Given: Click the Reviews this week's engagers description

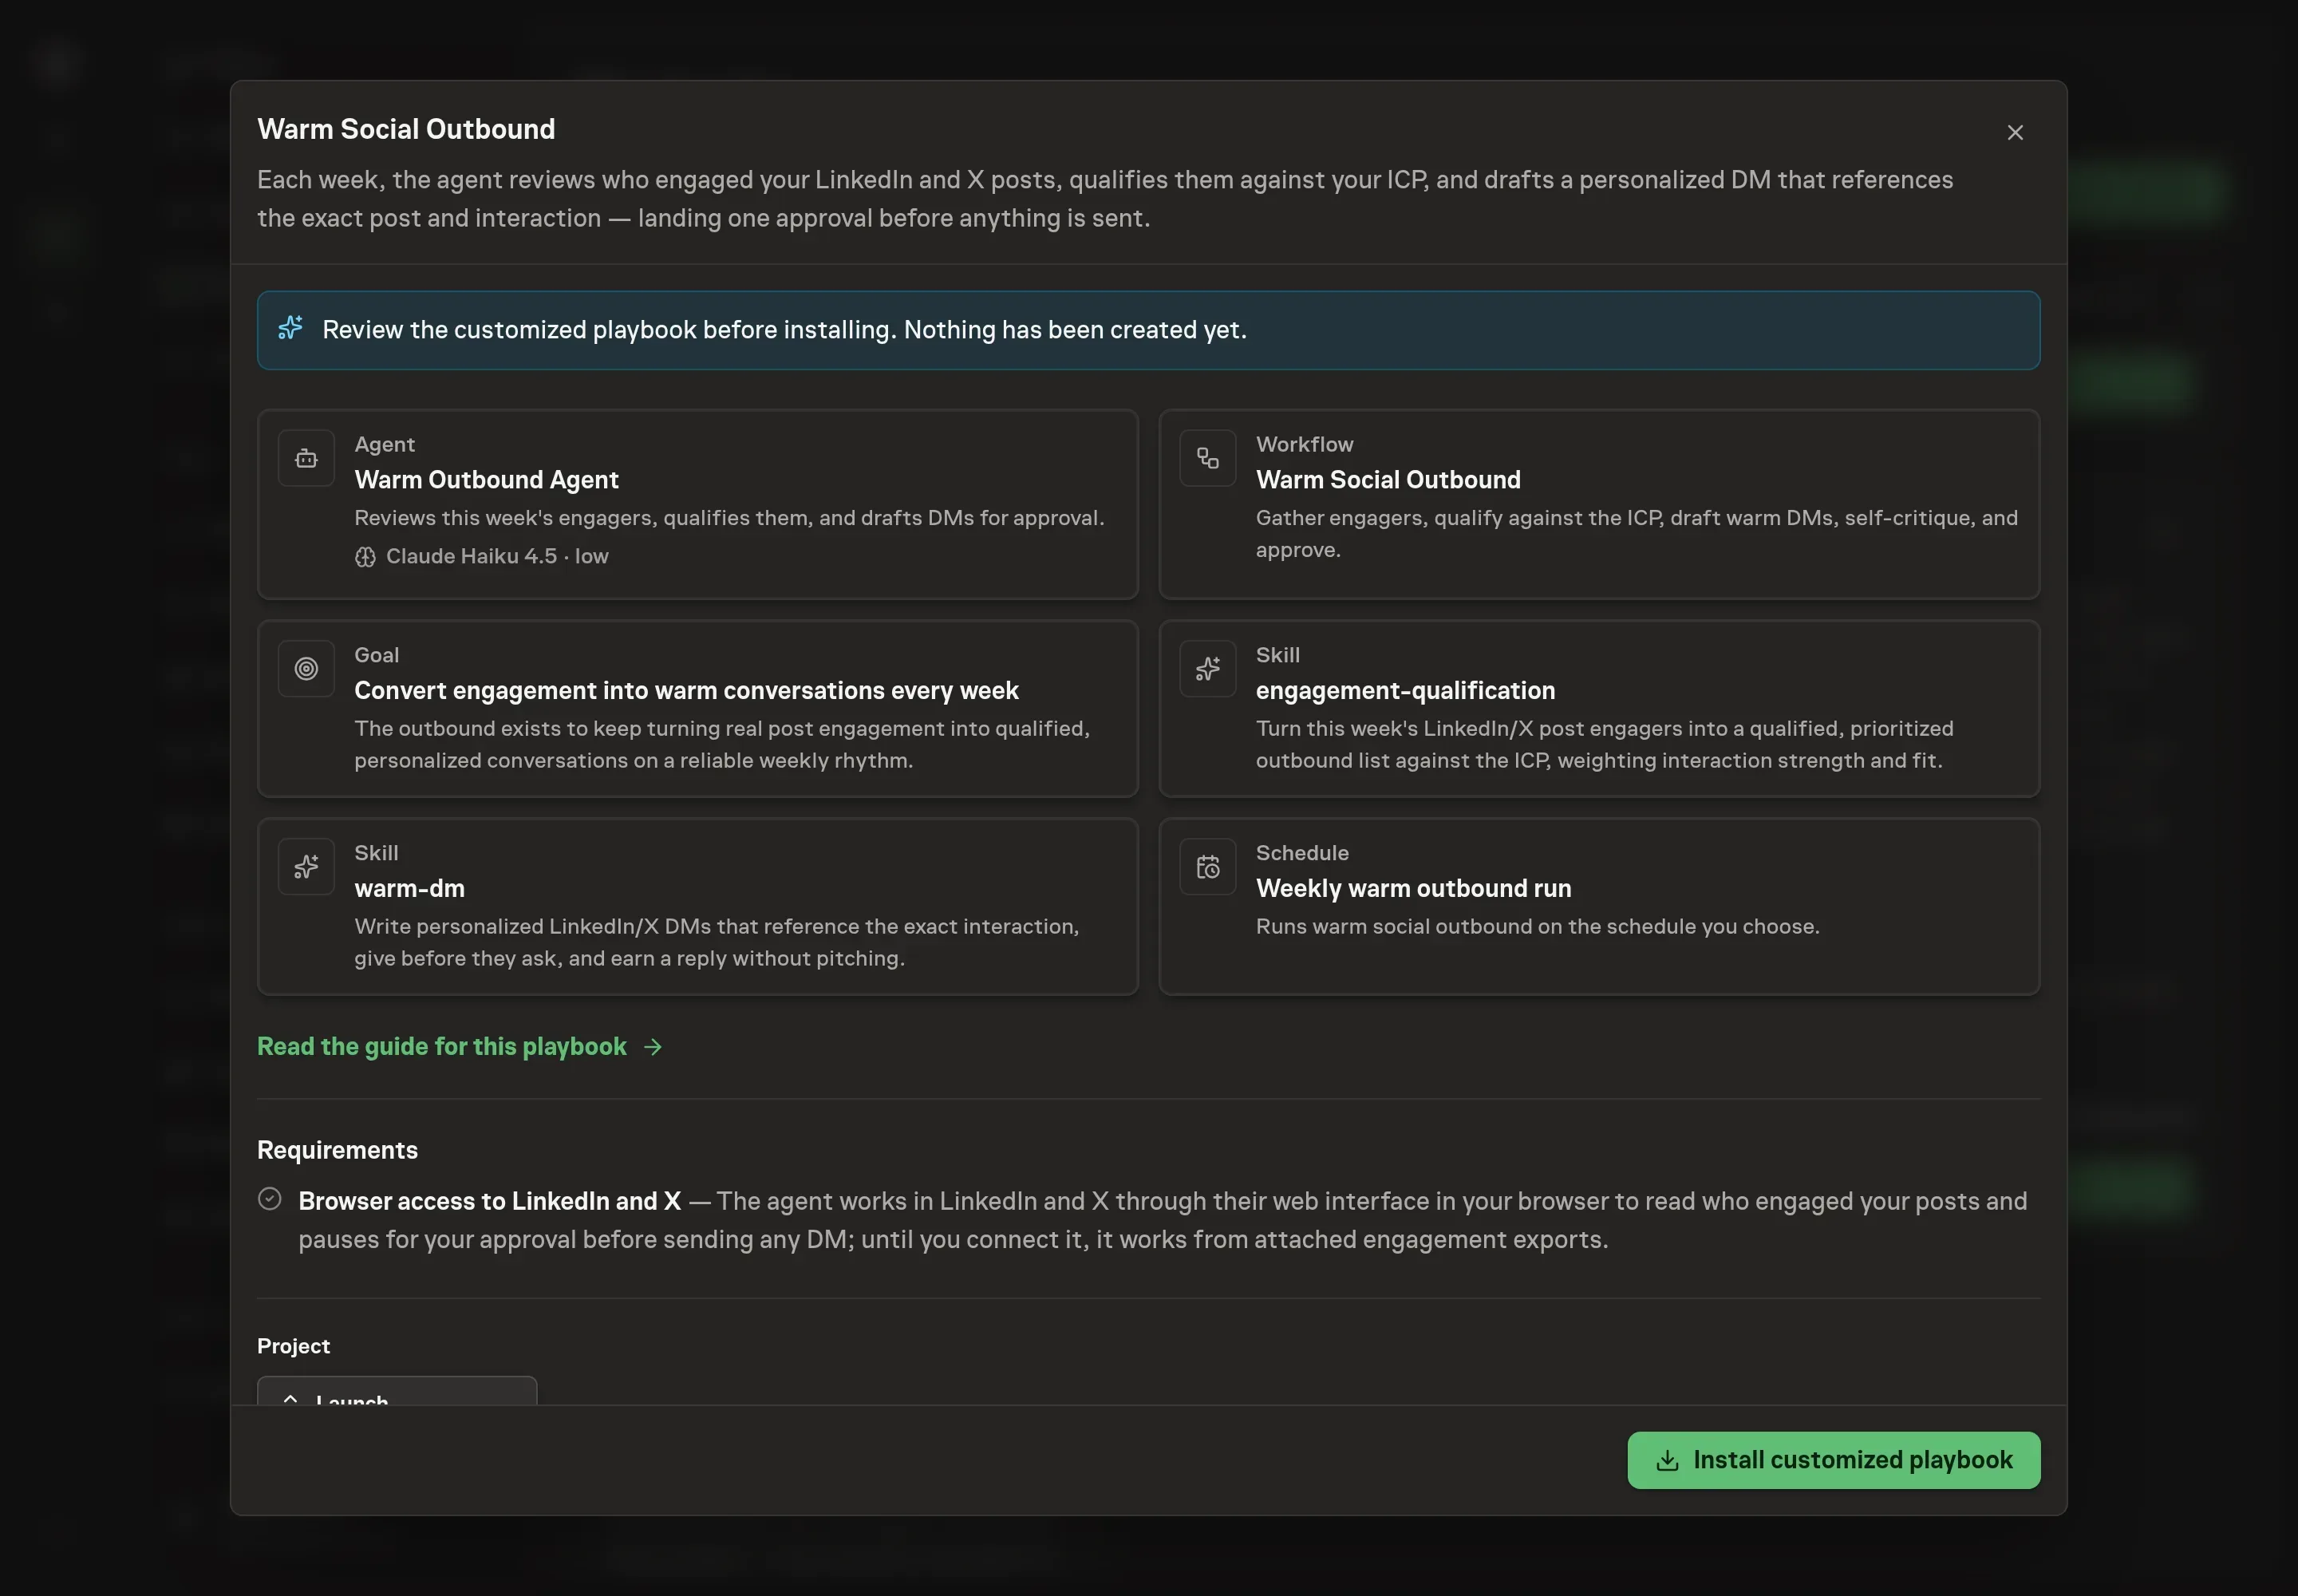Looking at the screenshot, I should click(x=729, y=518).
